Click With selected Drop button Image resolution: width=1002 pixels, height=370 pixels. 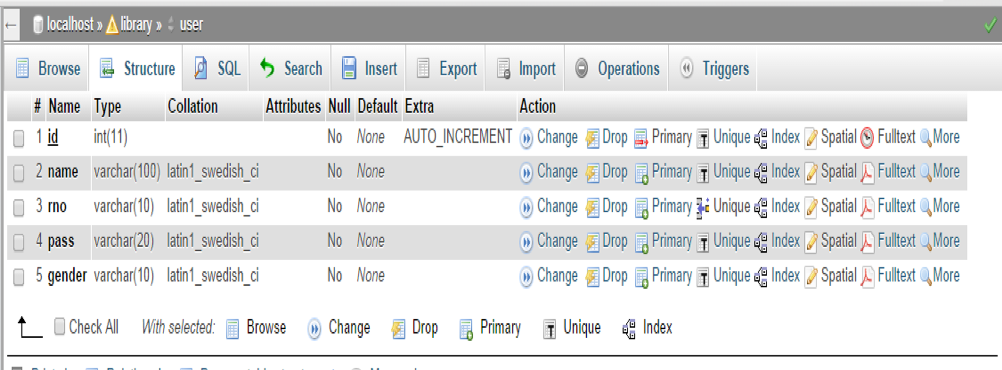tap(415, 328)
